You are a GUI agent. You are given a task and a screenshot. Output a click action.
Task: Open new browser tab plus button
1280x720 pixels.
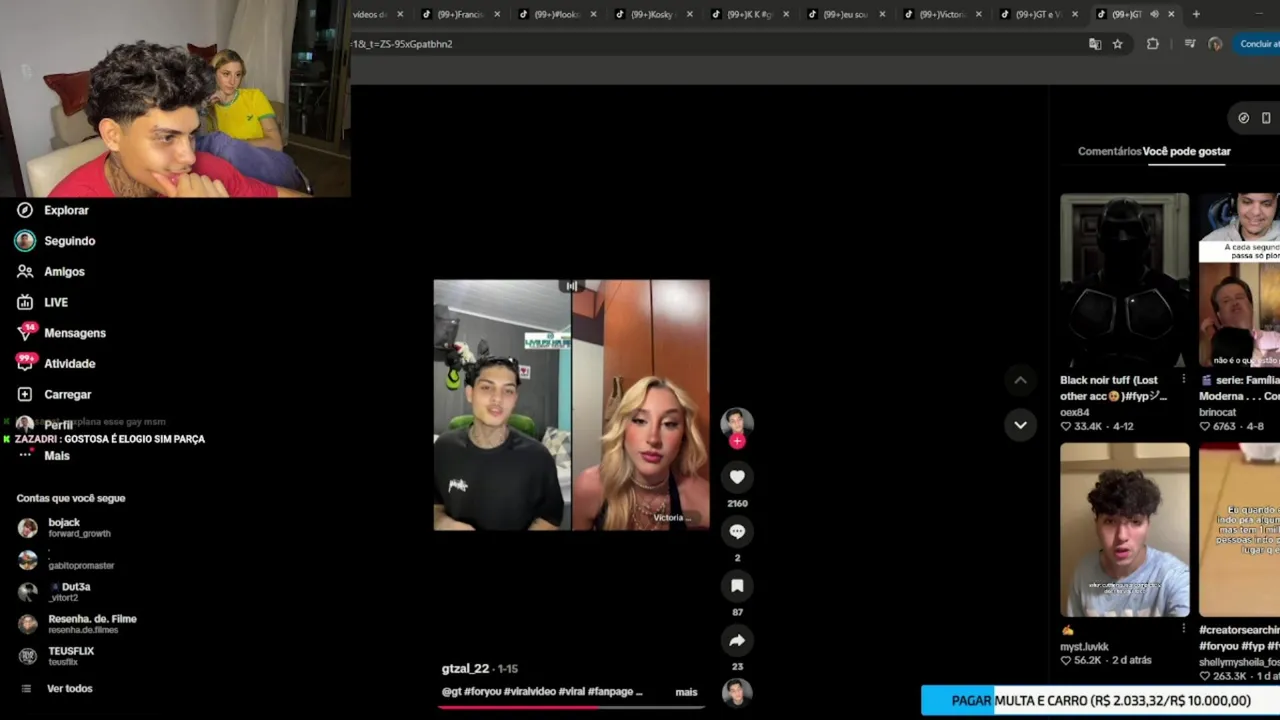[1196, 14]
